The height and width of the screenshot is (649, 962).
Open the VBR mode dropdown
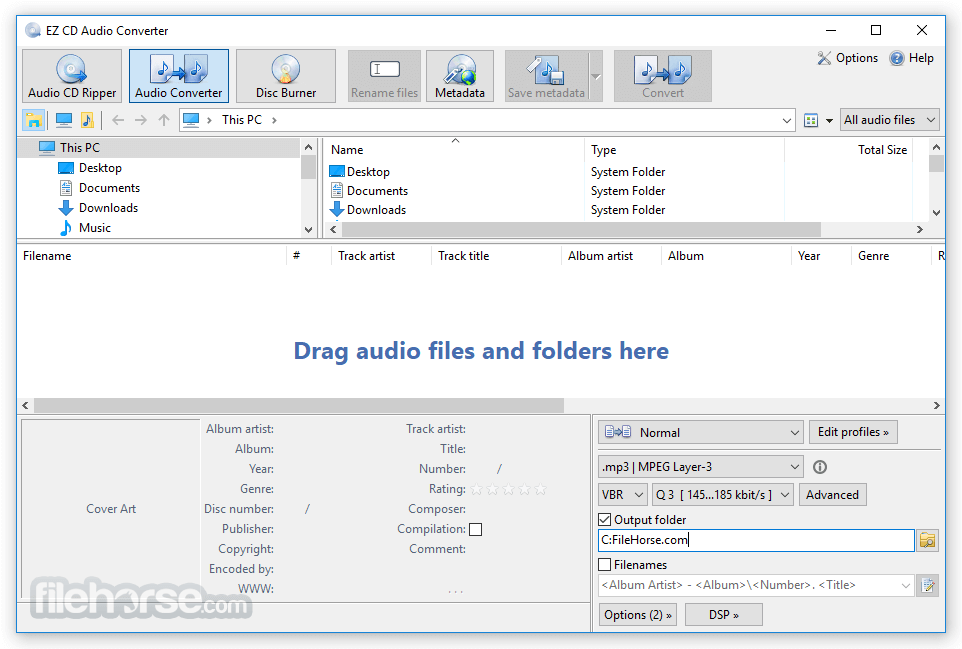tap(623, 495)
